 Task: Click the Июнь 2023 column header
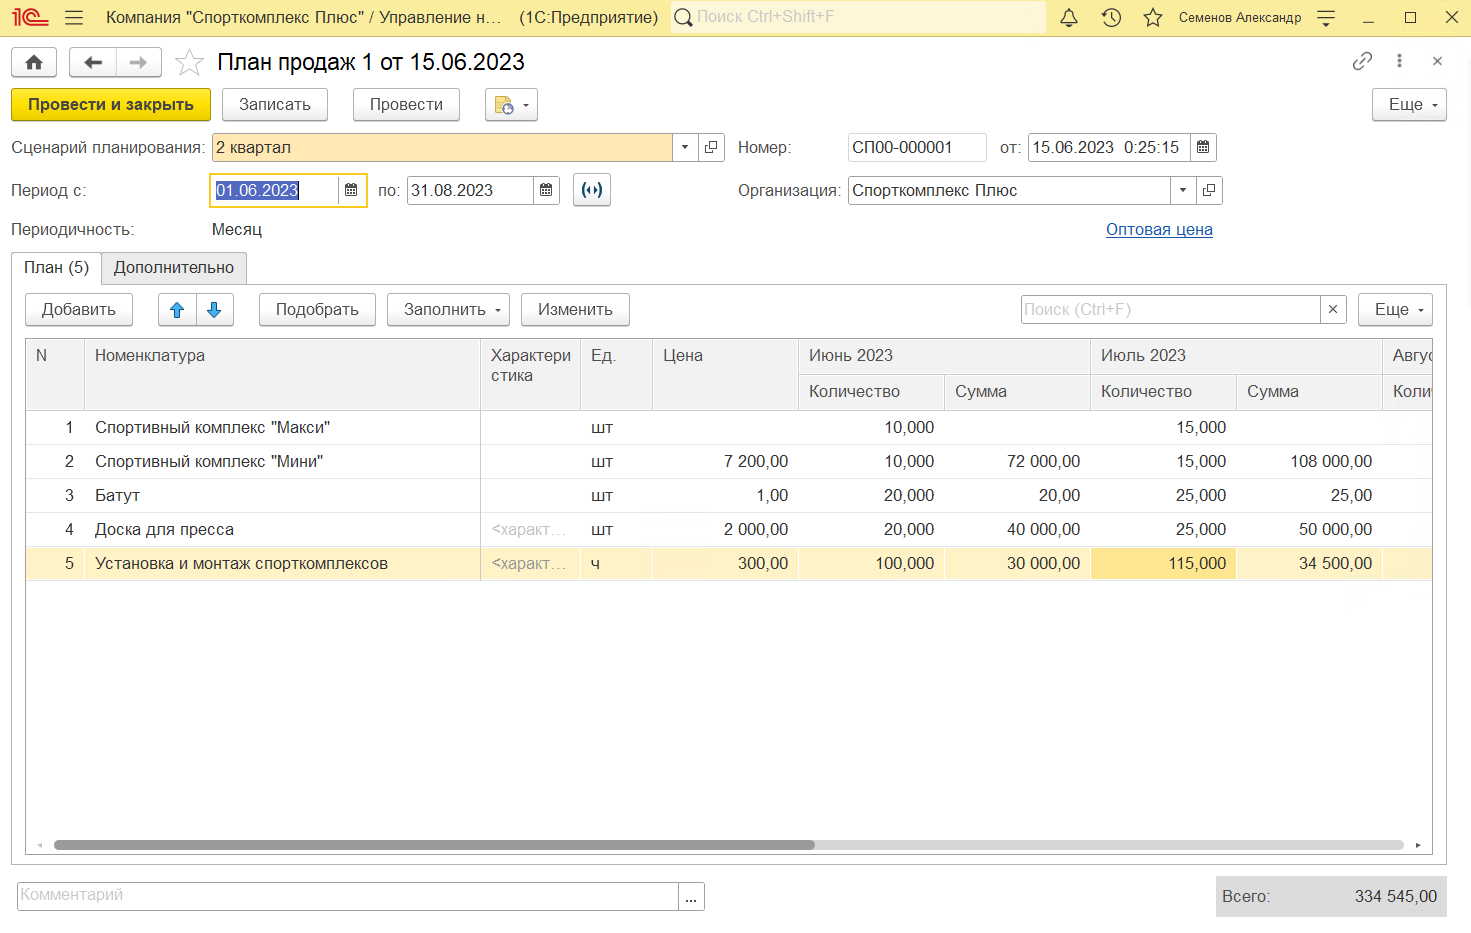click(x=944, y=356)
